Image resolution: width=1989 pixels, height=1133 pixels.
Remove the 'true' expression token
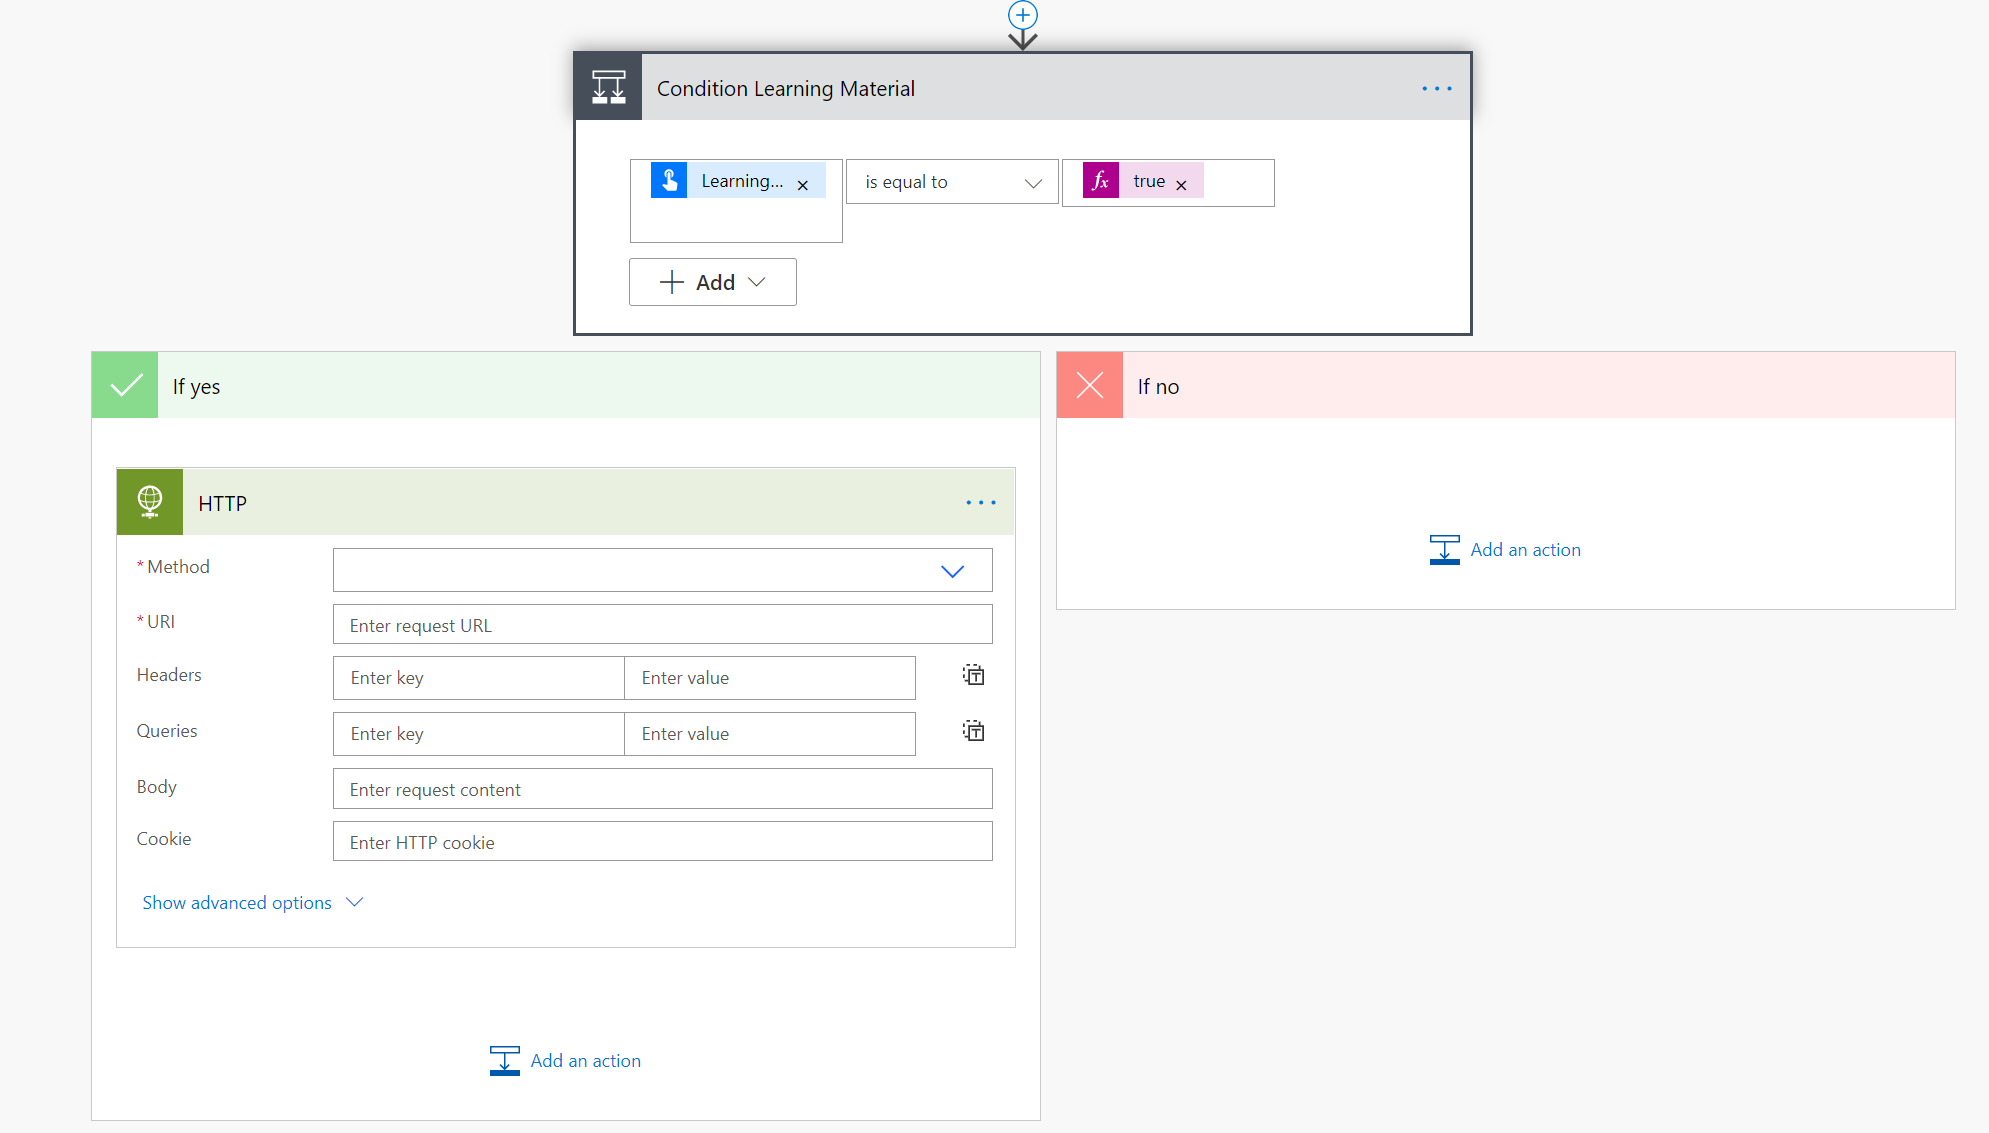click(1184, 182)
